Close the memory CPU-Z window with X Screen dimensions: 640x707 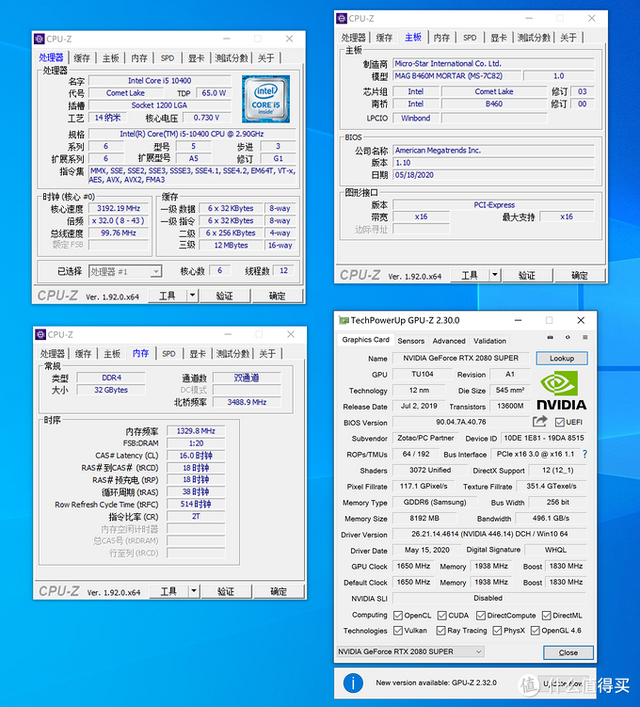coord(291,334)
